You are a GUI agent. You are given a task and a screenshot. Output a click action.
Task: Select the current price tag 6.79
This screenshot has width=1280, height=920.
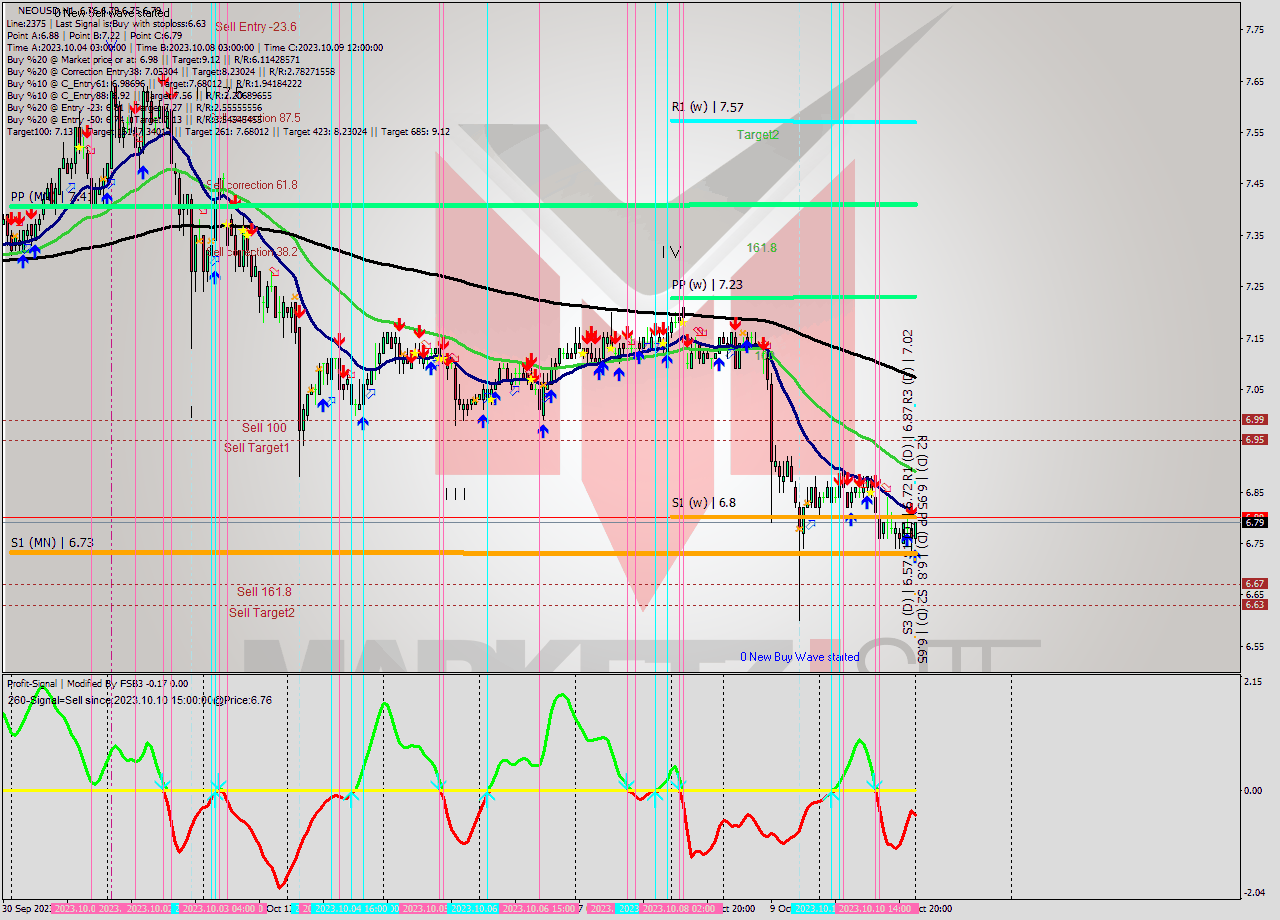[x=1255, y=522]
